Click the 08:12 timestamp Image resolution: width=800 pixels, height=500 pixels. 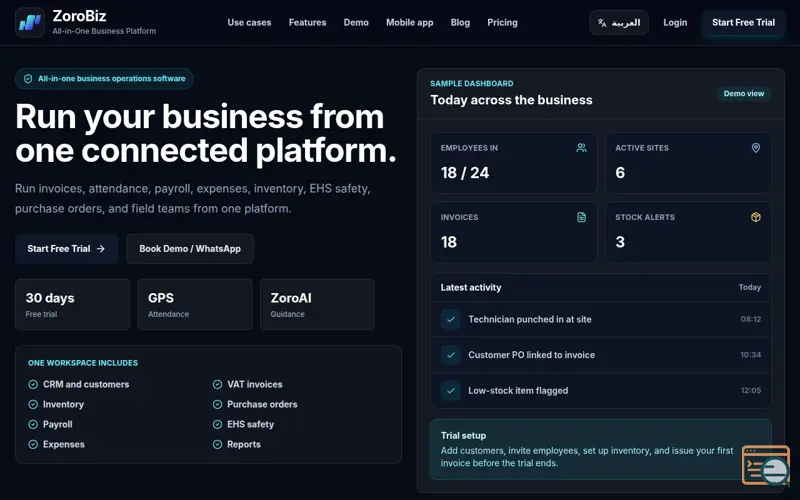[751, 319]
